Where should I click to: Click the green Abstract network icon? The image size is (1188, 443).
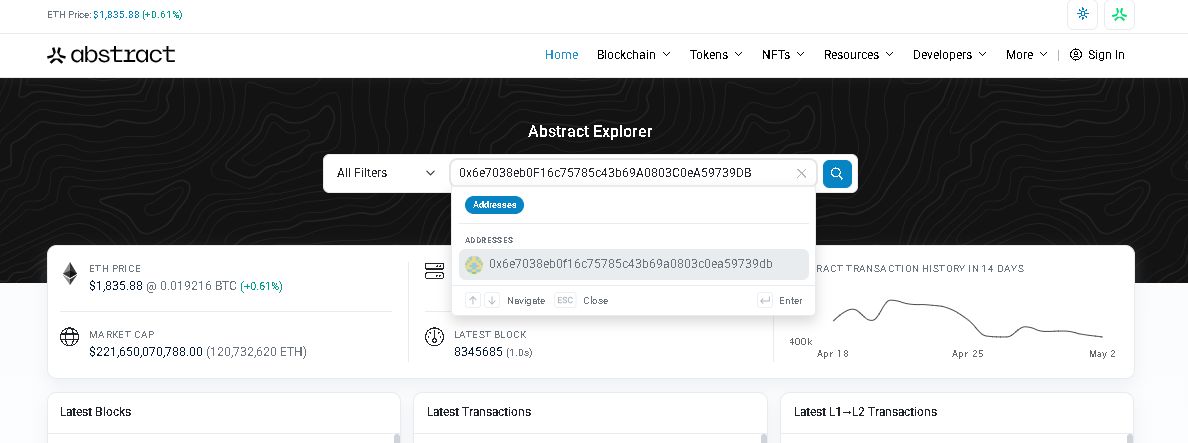pos(1119,14)
